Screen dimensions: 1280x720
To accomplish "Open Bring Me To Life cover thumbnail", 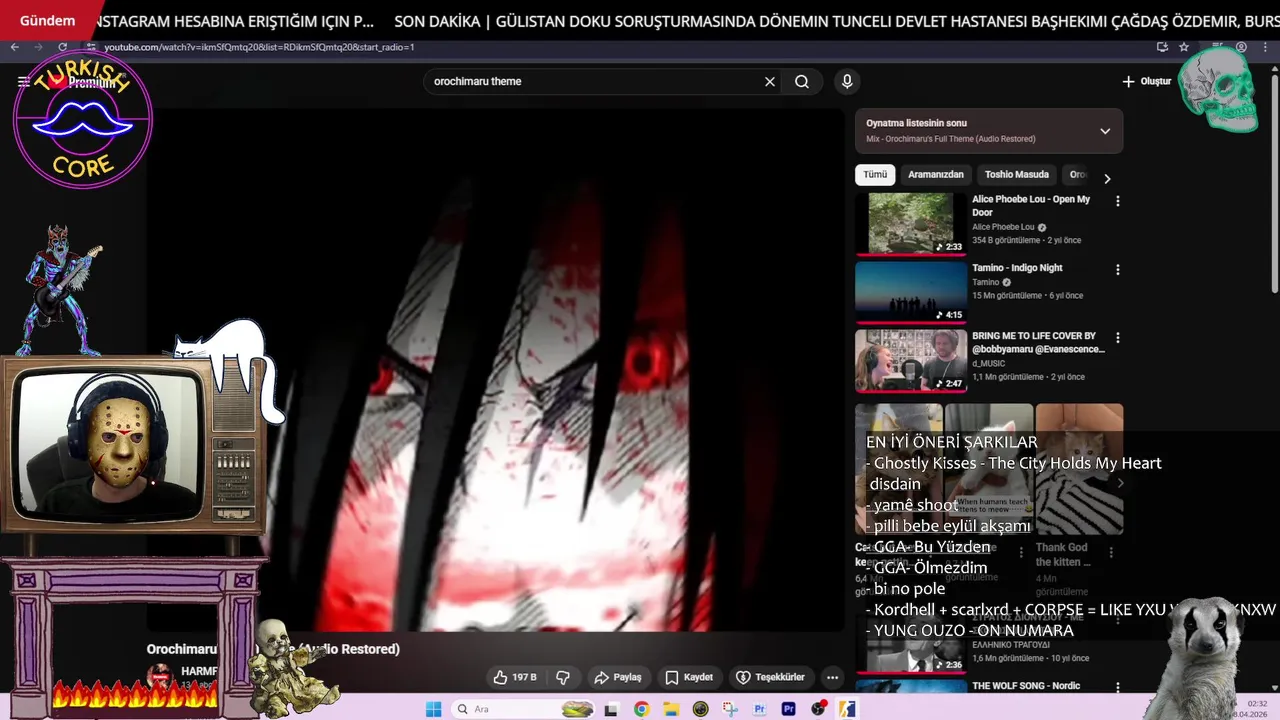I will [x=911, y=360].
